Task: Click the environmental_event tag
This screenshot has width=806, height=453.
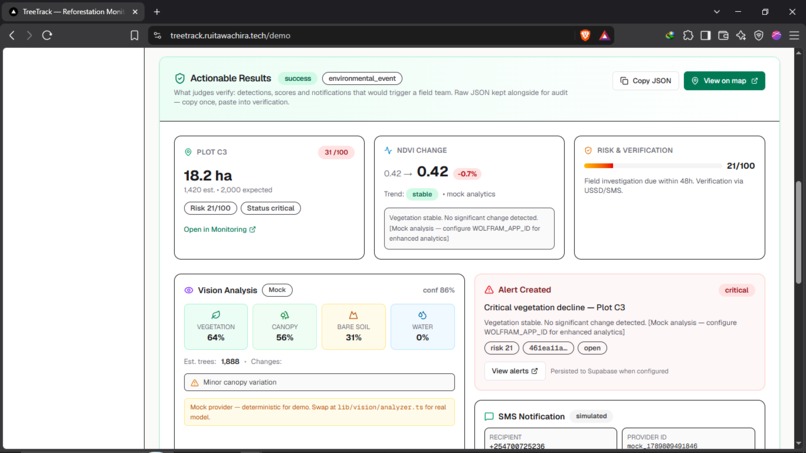Action: (362, 78)
